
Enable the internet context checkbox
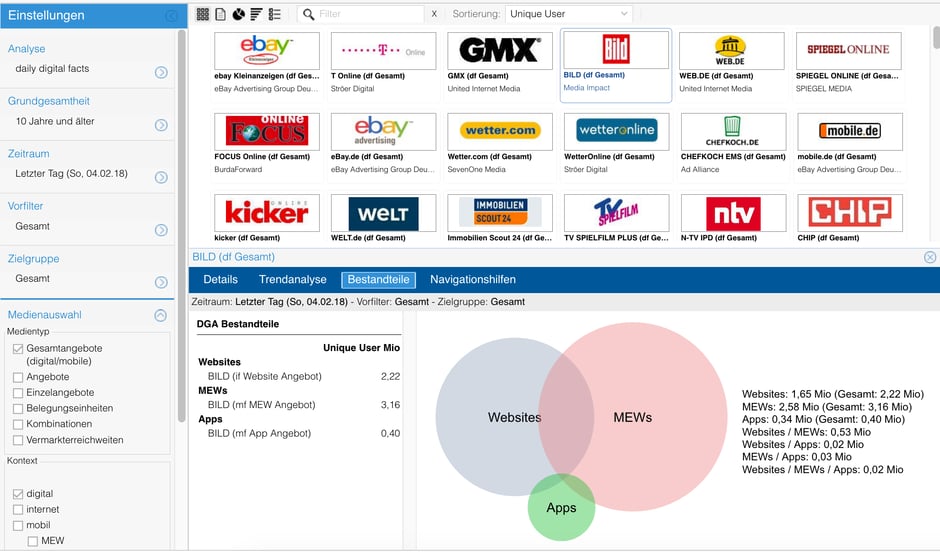tap(18, 510)
